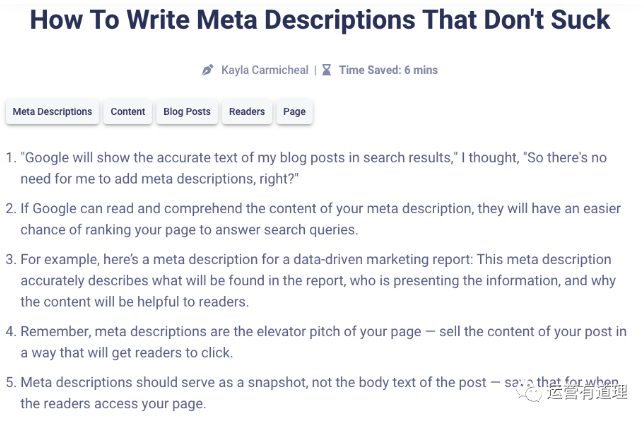This screenshot has width=644, height=423.
Task: Click the WeChat logo watermark icon
Action: tap(529, 393)
